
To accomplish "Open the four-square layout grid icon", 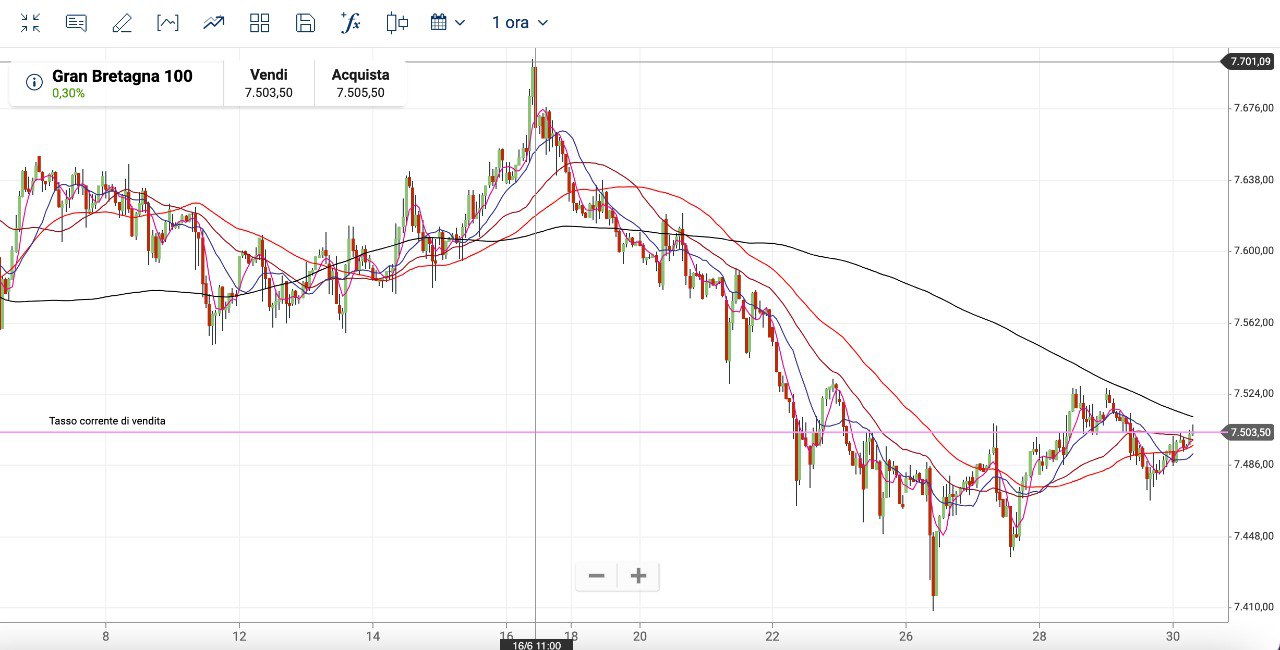I will 260,23.
